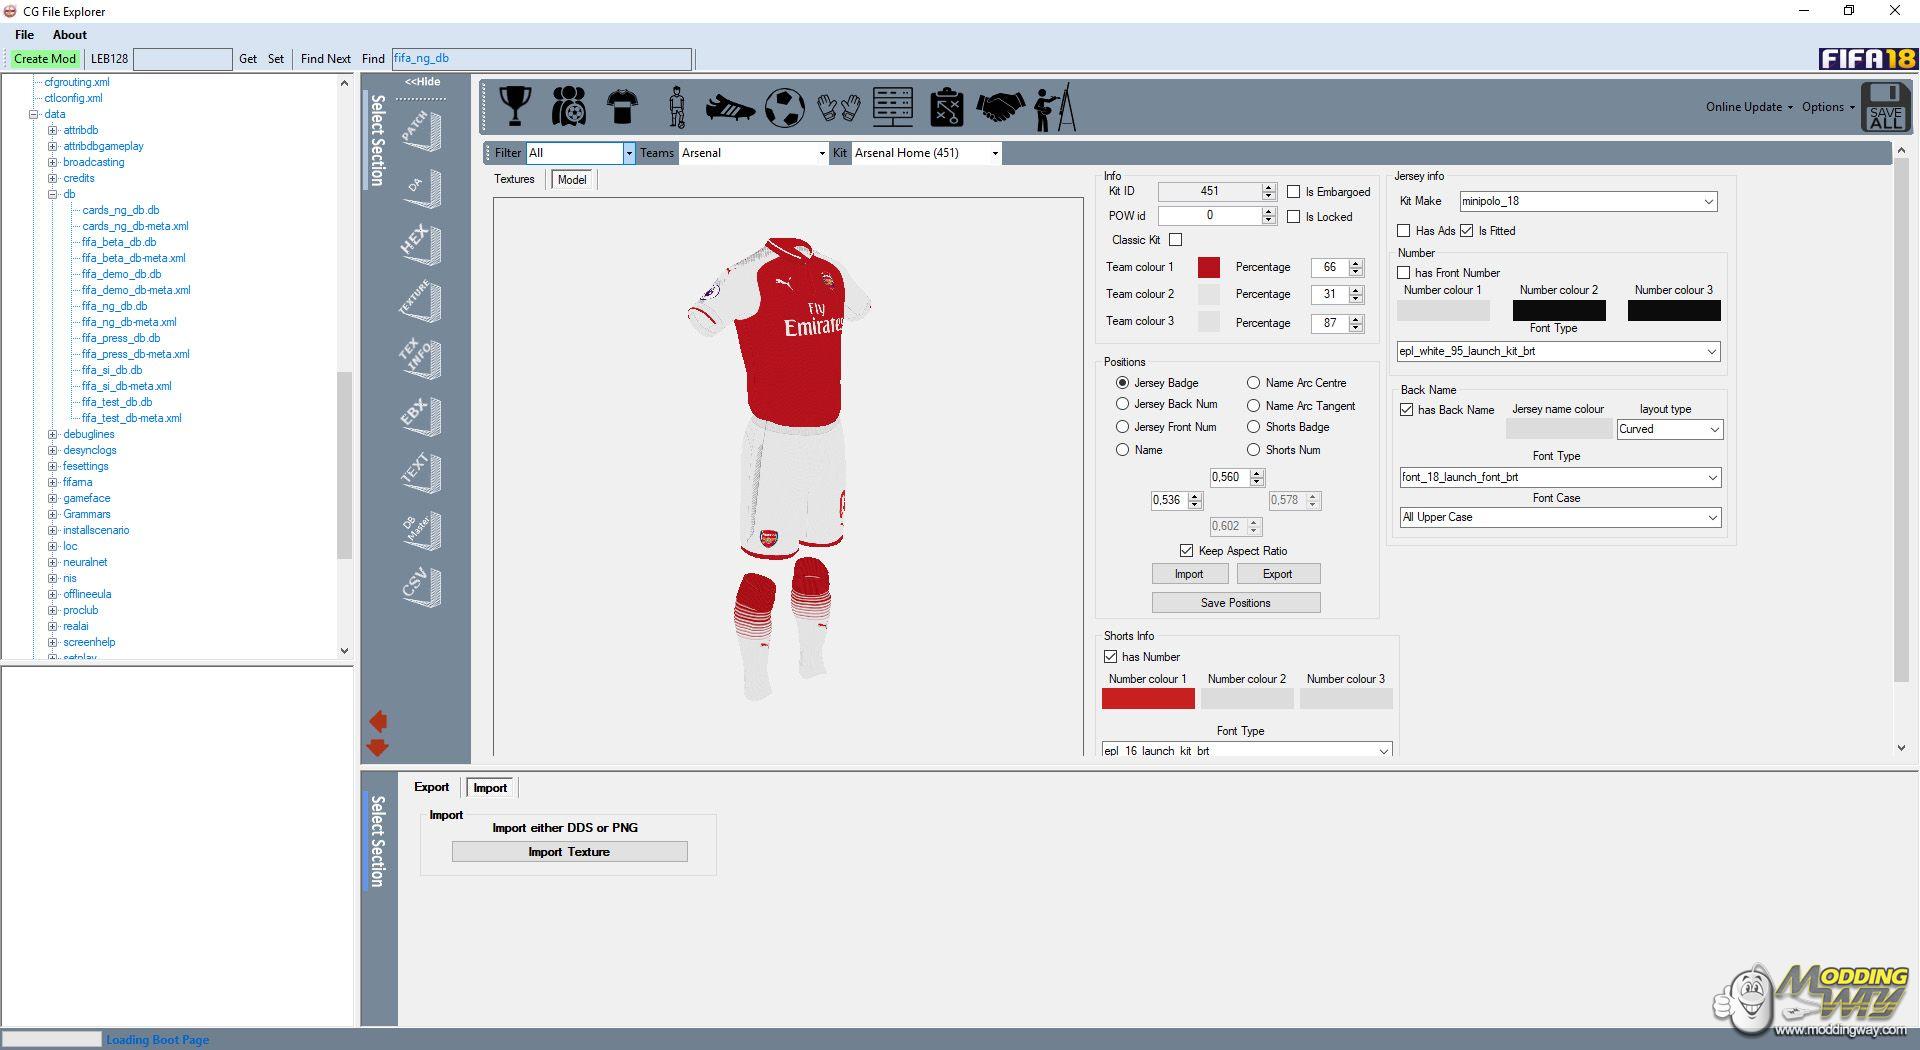Pick the red Team colour 1 swatch
This screenshot has height=1050, width=1920.
point(1209,267)
